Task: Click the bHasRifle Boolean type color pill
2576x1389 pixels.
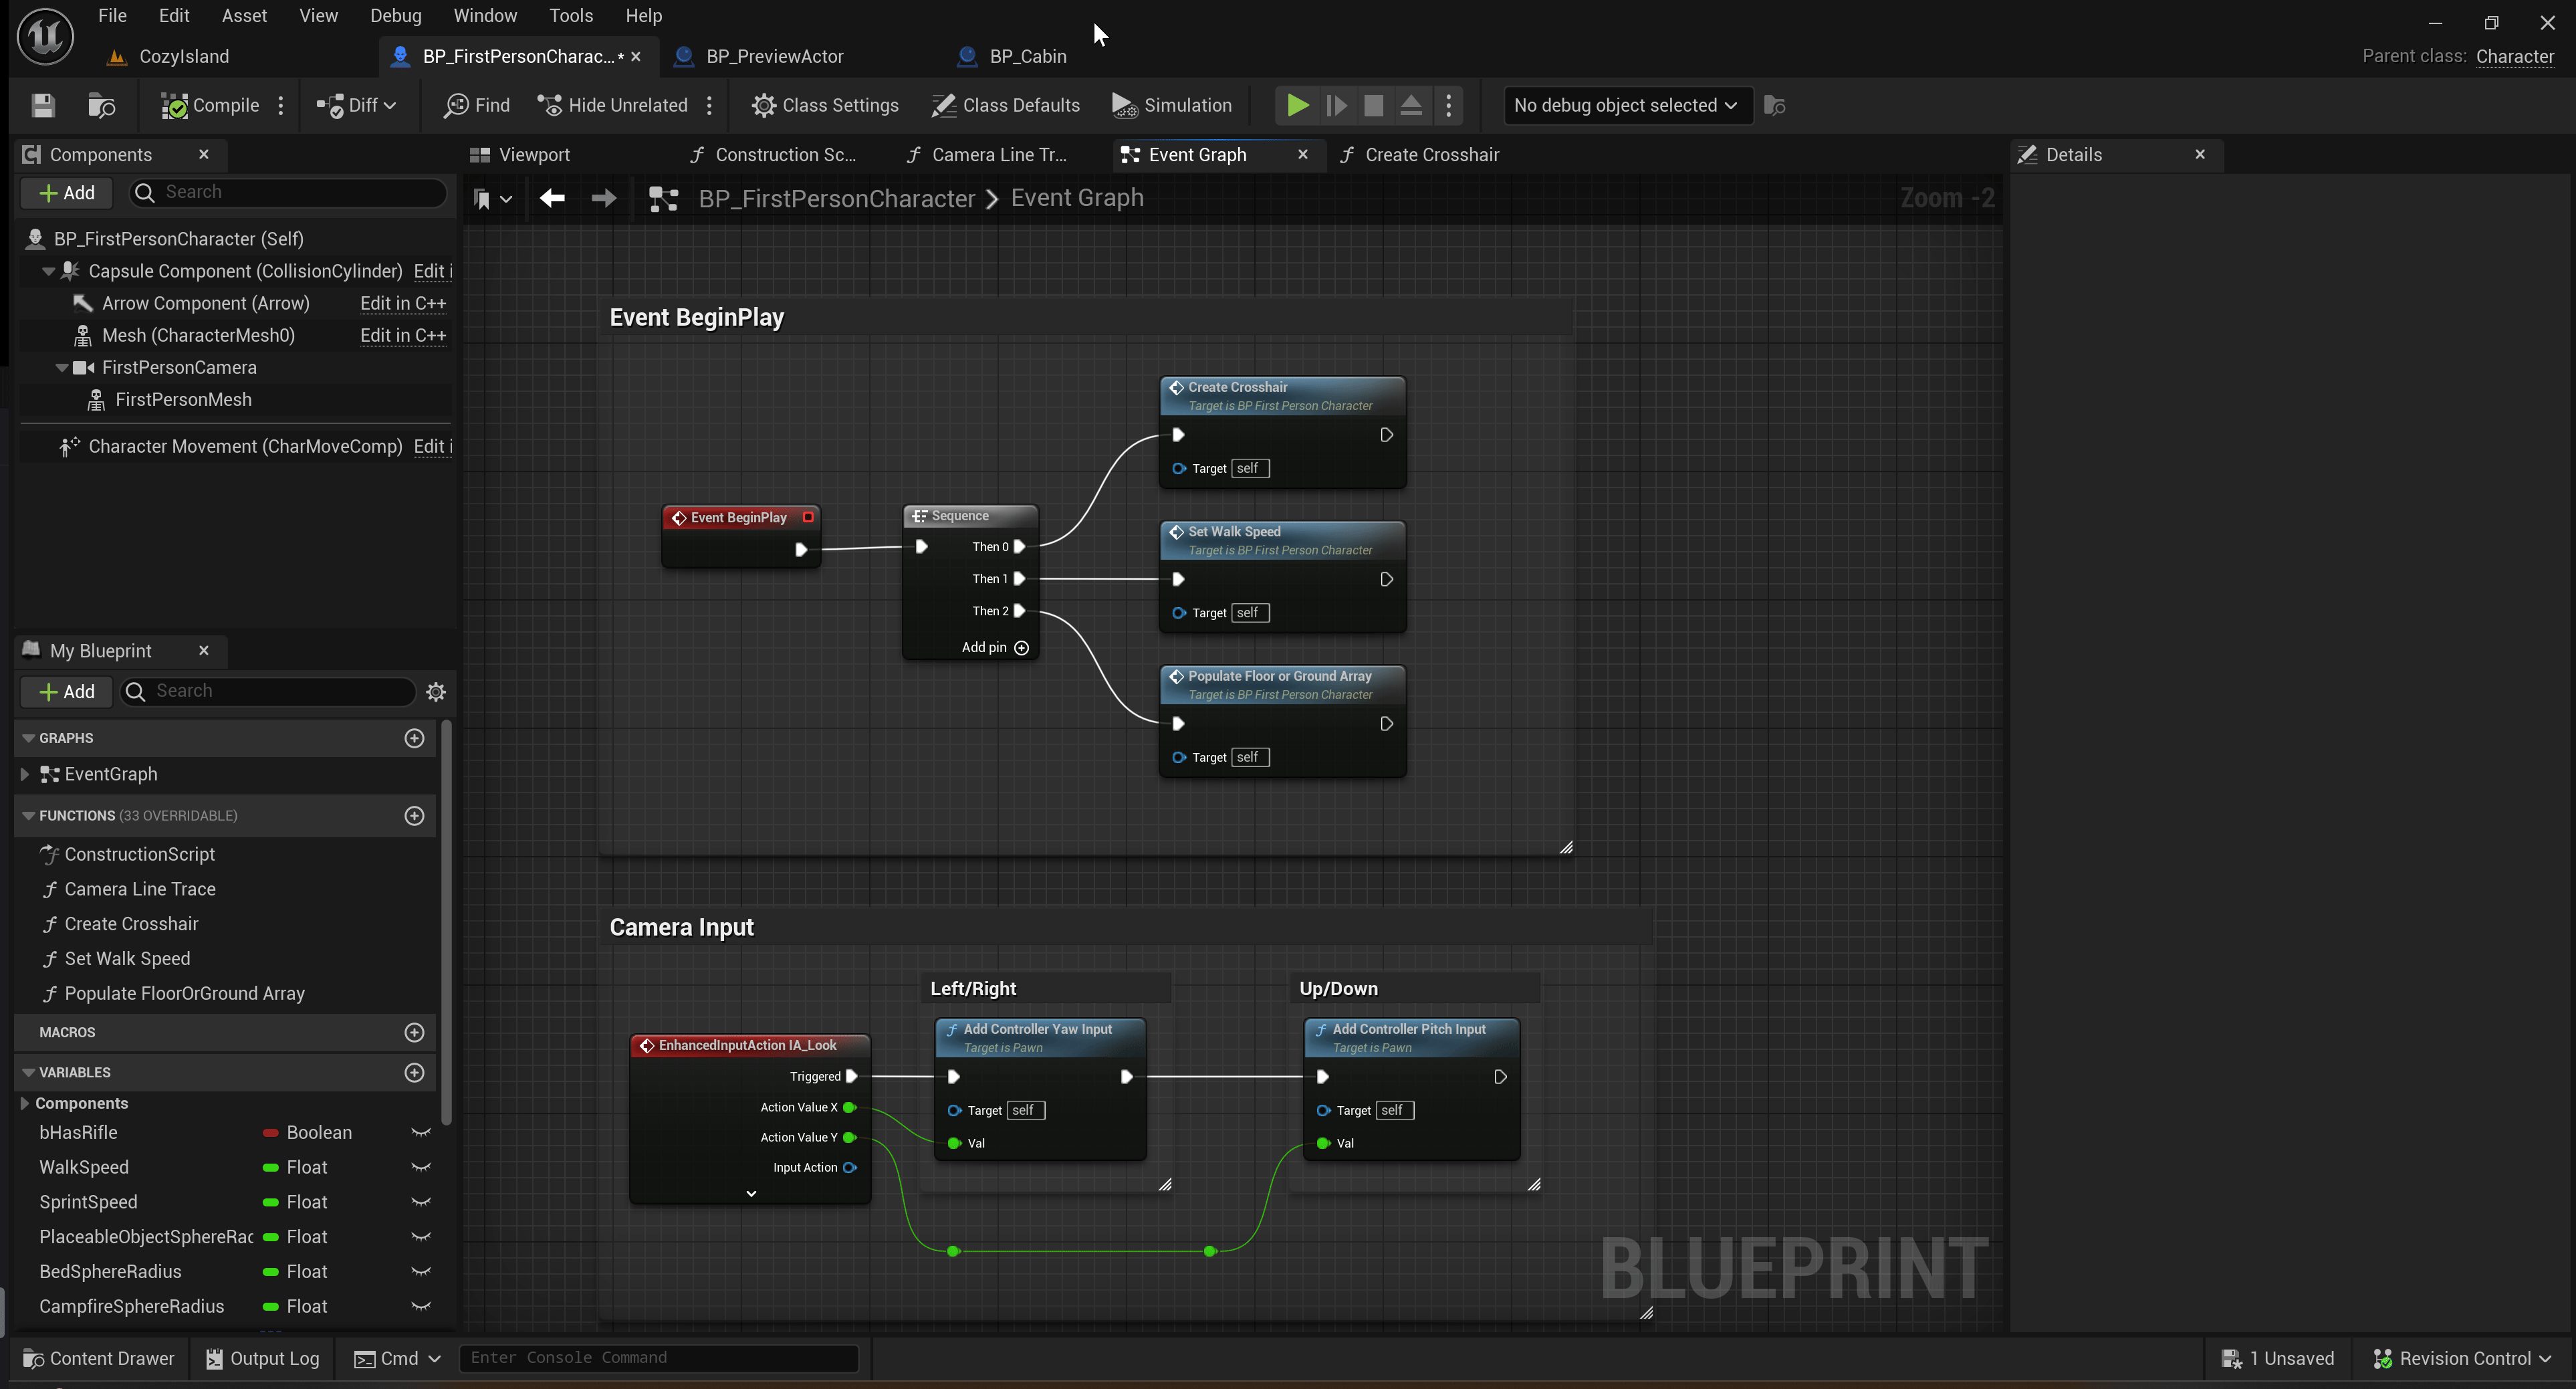Action: pos(270,1132)
